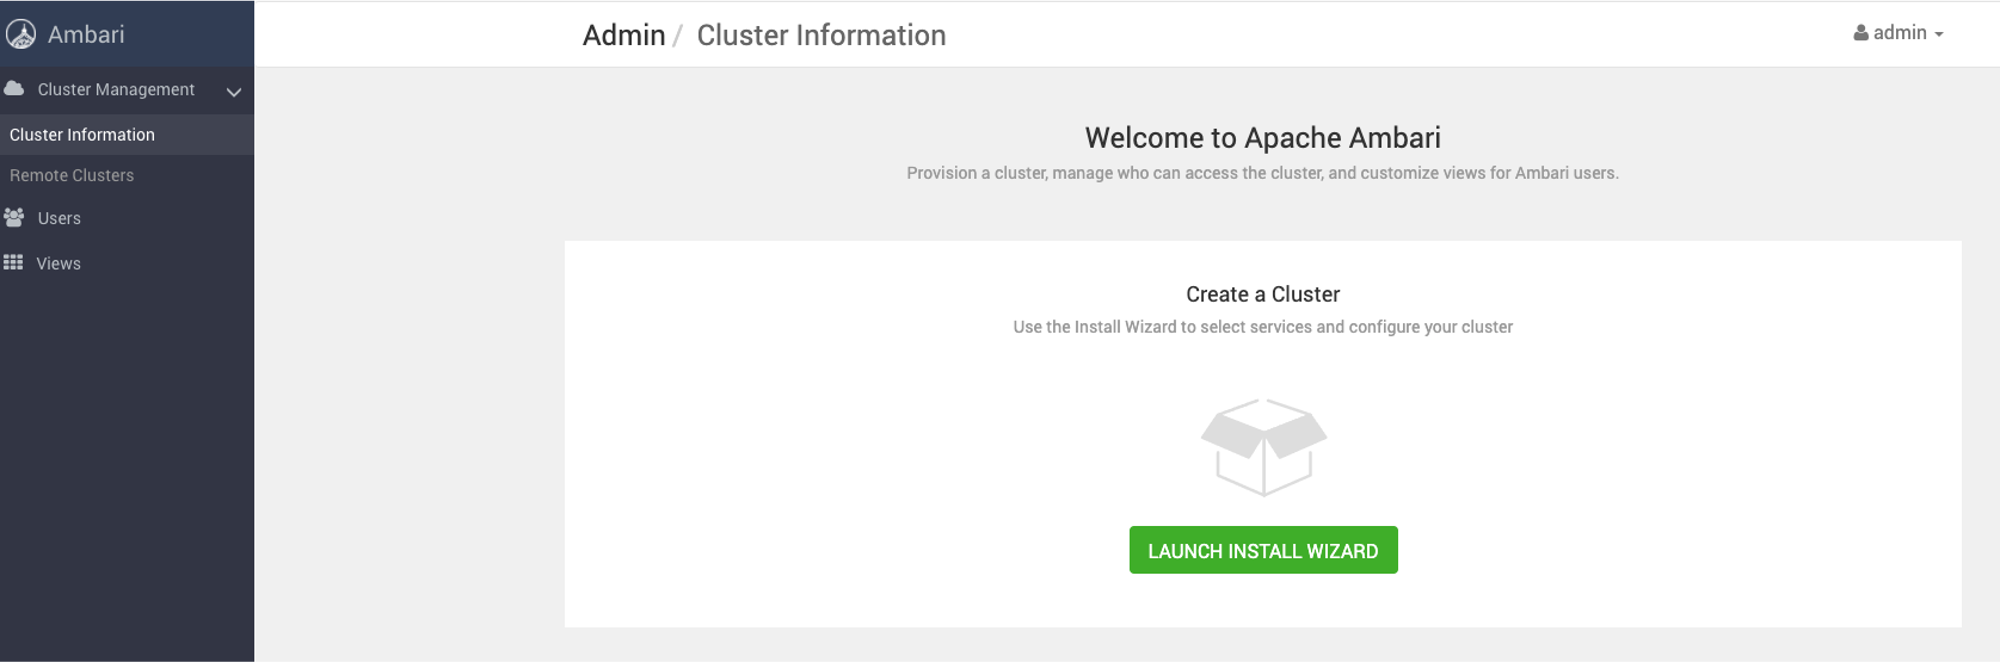The image size is (2002, 662).
Task: Click the Users group icon
Action: click(14, 217)
